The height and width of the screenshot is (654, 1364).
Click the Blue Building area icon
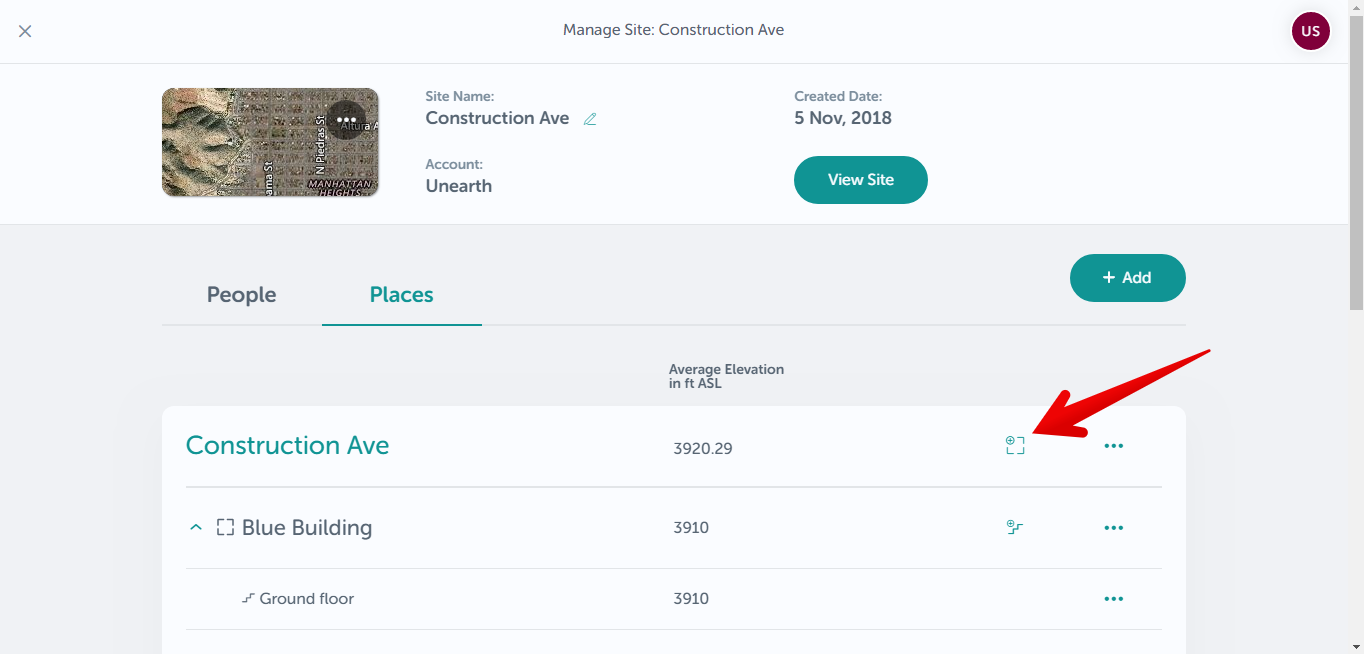click(x=225, y=527)
